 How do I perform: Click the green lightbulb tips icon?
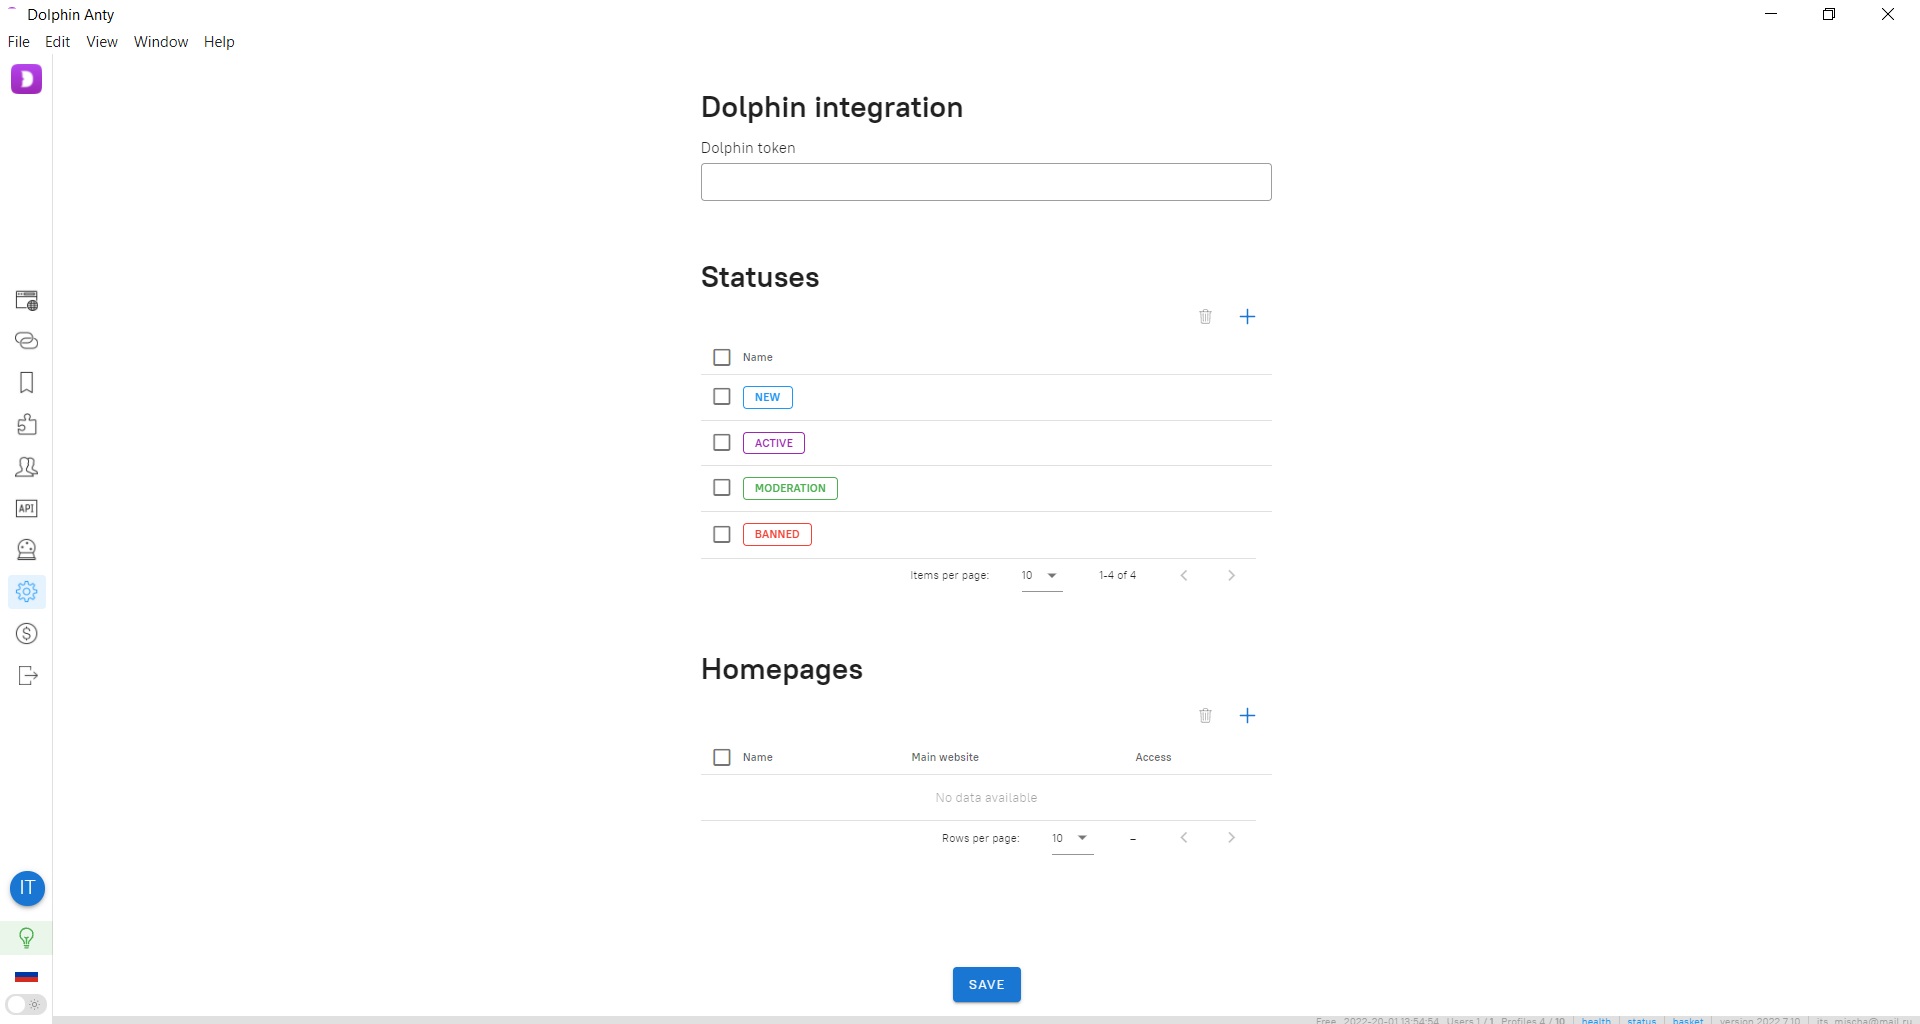[27, 938]
